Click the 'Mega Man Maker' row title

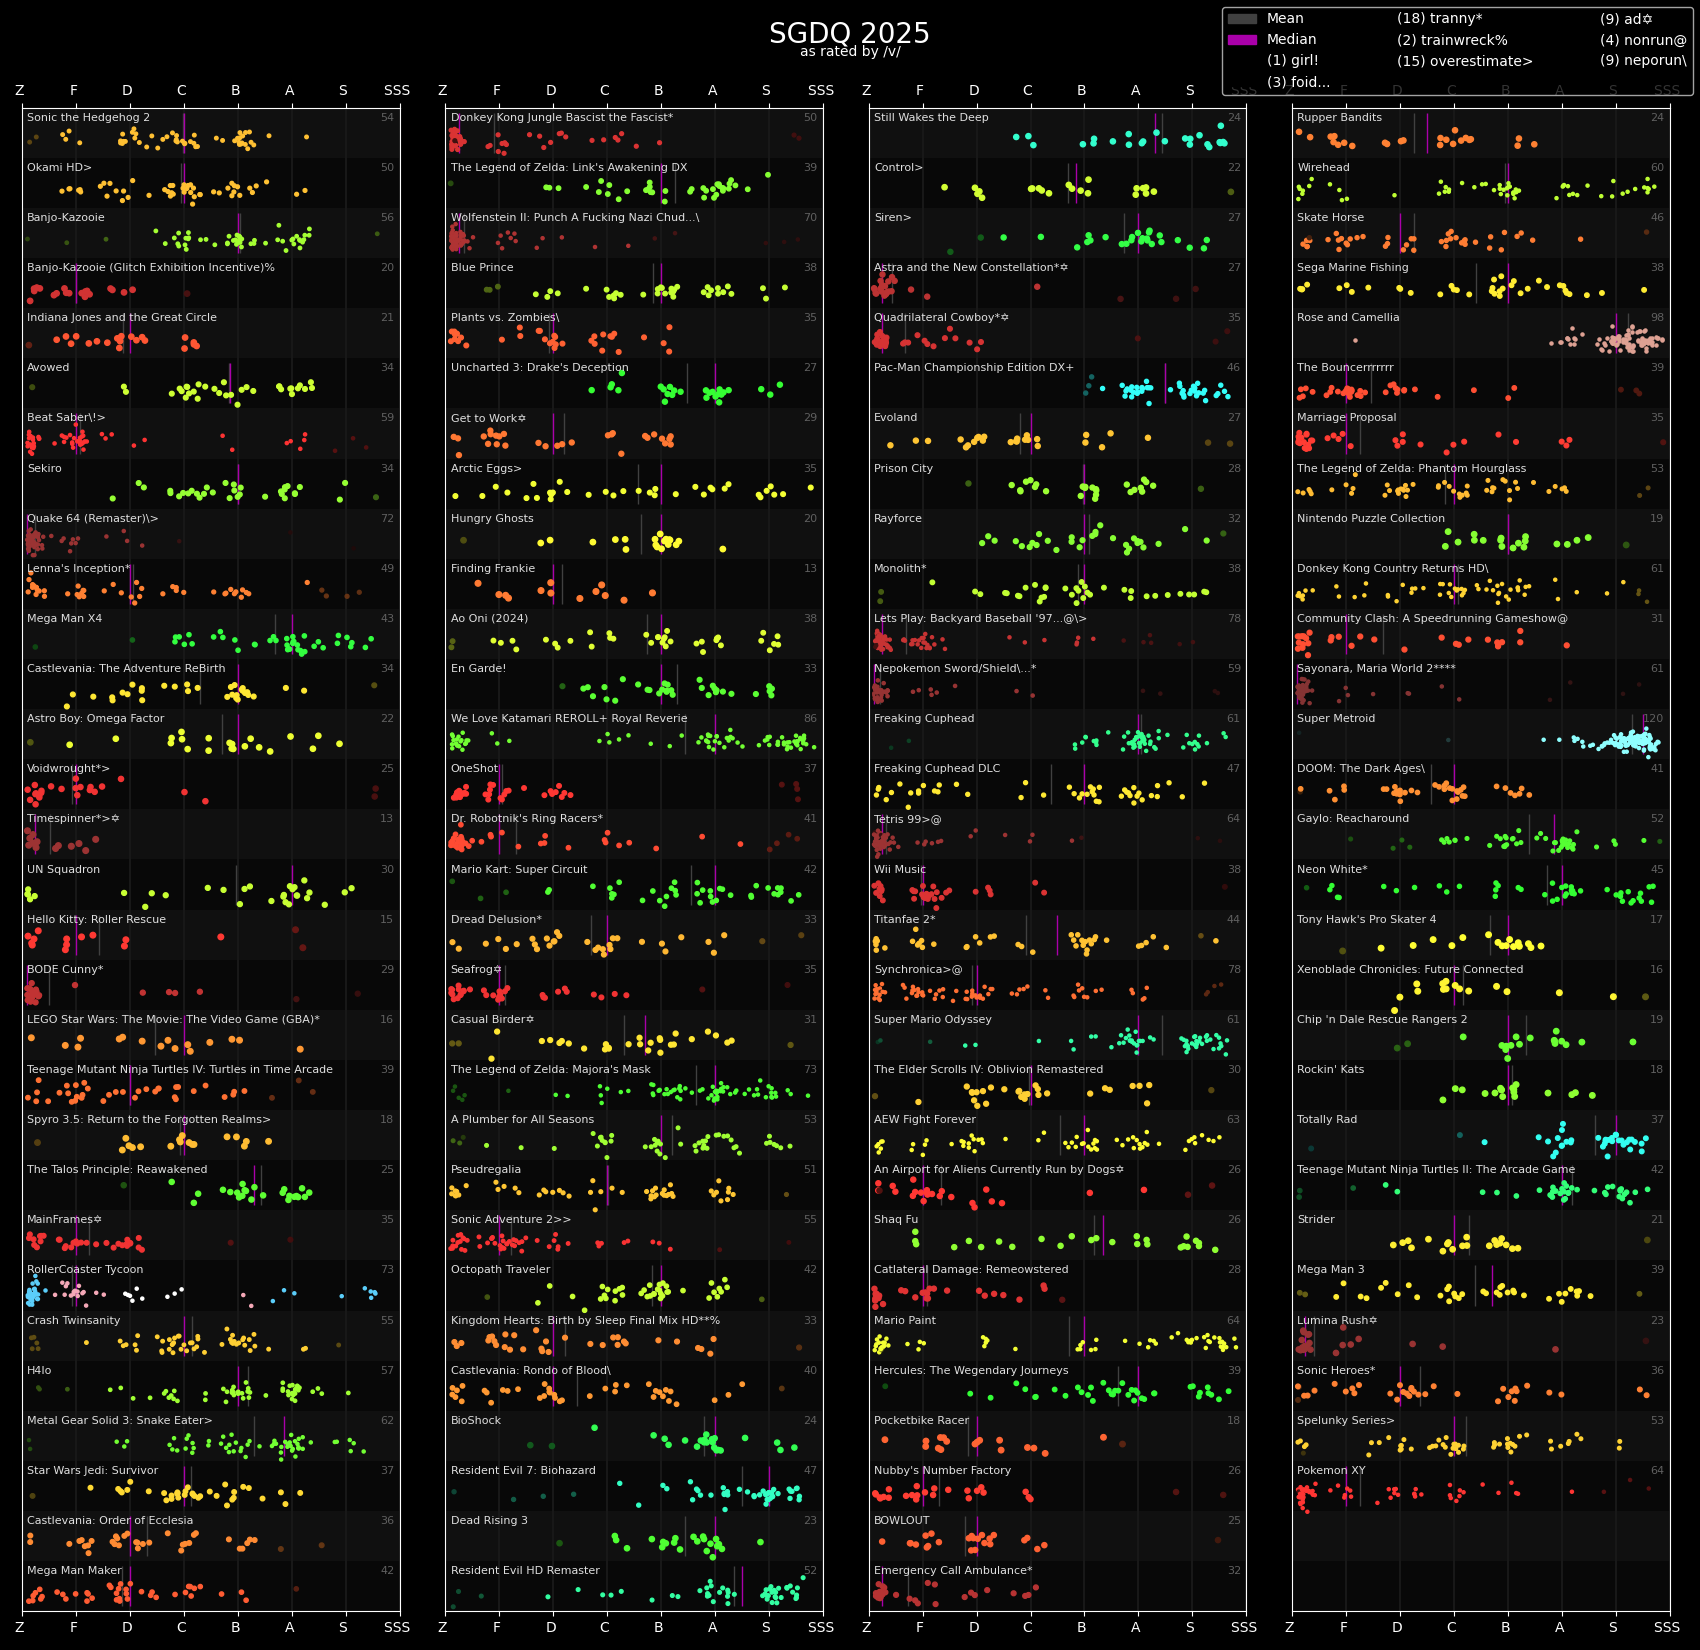(x=74, y=1571)
